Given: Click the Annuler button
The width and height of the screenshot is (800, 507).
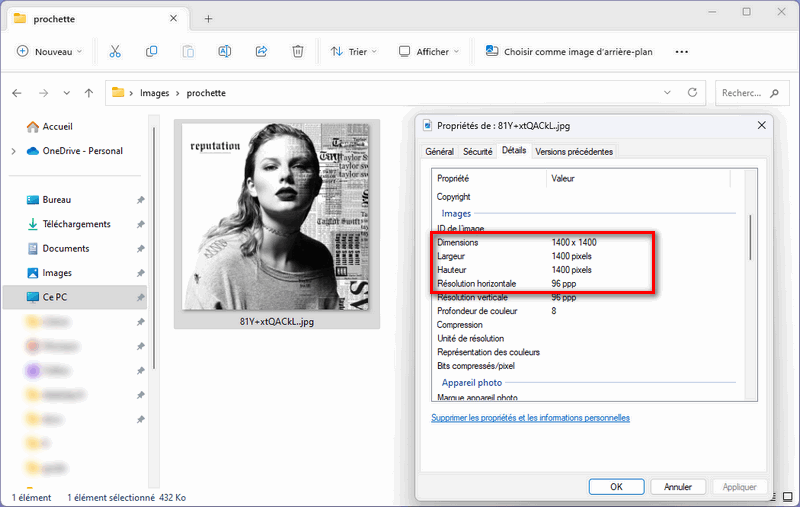Looking at the screenshot, I should point(678,487).
